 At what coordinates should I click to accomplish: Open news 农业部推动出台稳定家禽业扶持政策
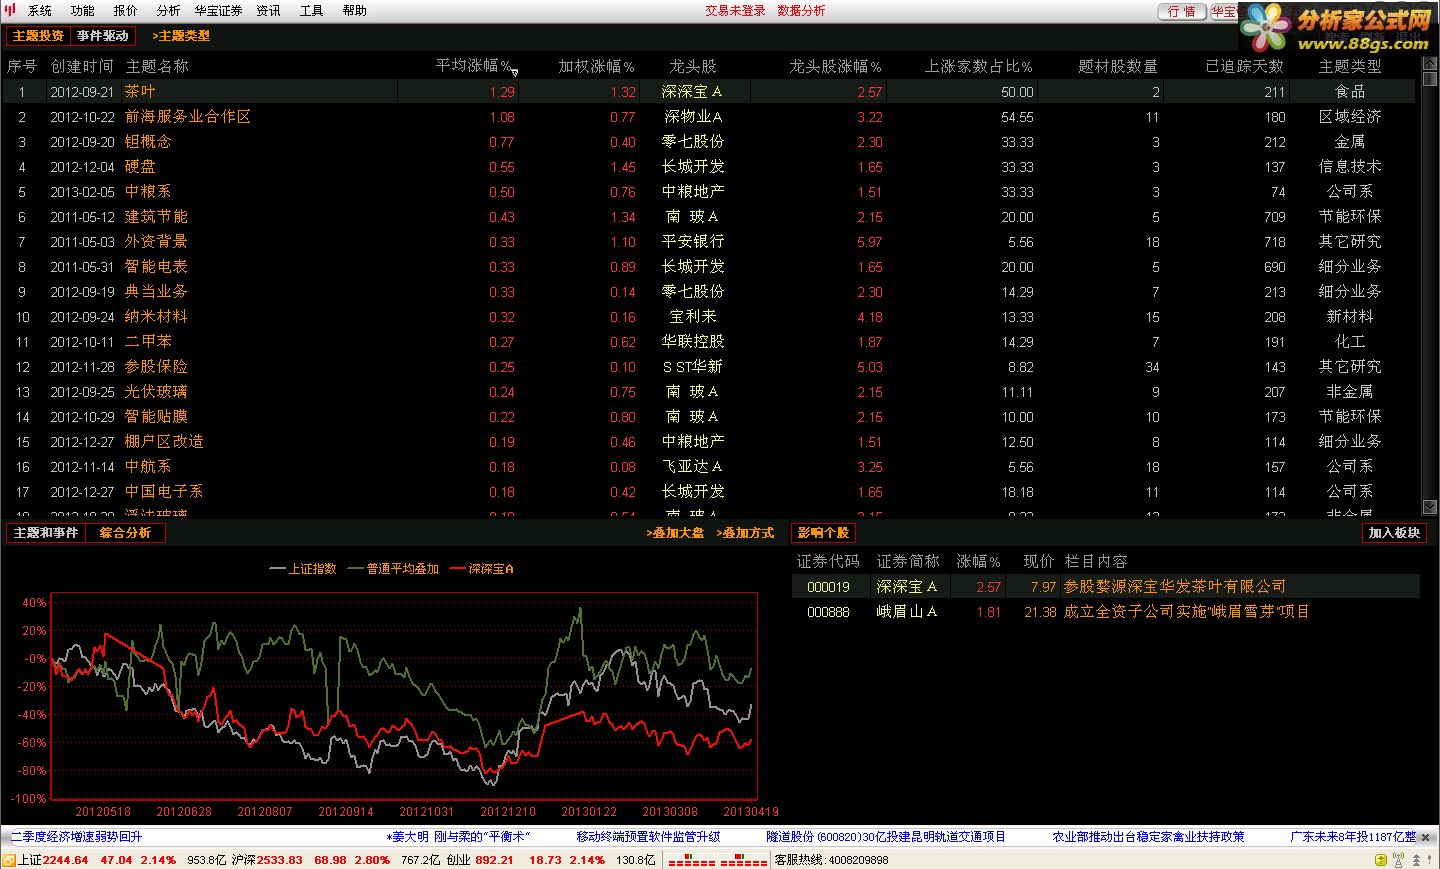[x=1148, y=837]
